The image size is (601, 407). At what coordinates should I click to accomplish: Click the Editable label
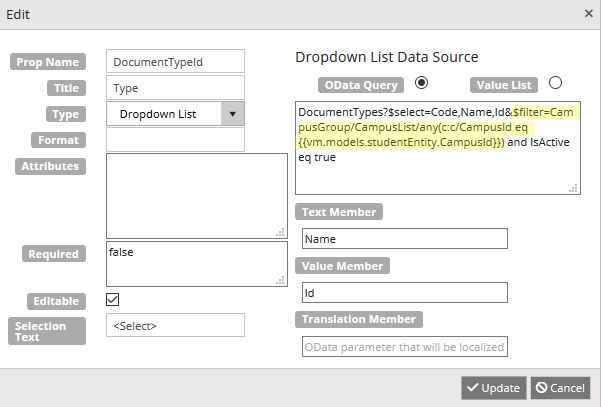pyautogui.click(x=56, y=301)
